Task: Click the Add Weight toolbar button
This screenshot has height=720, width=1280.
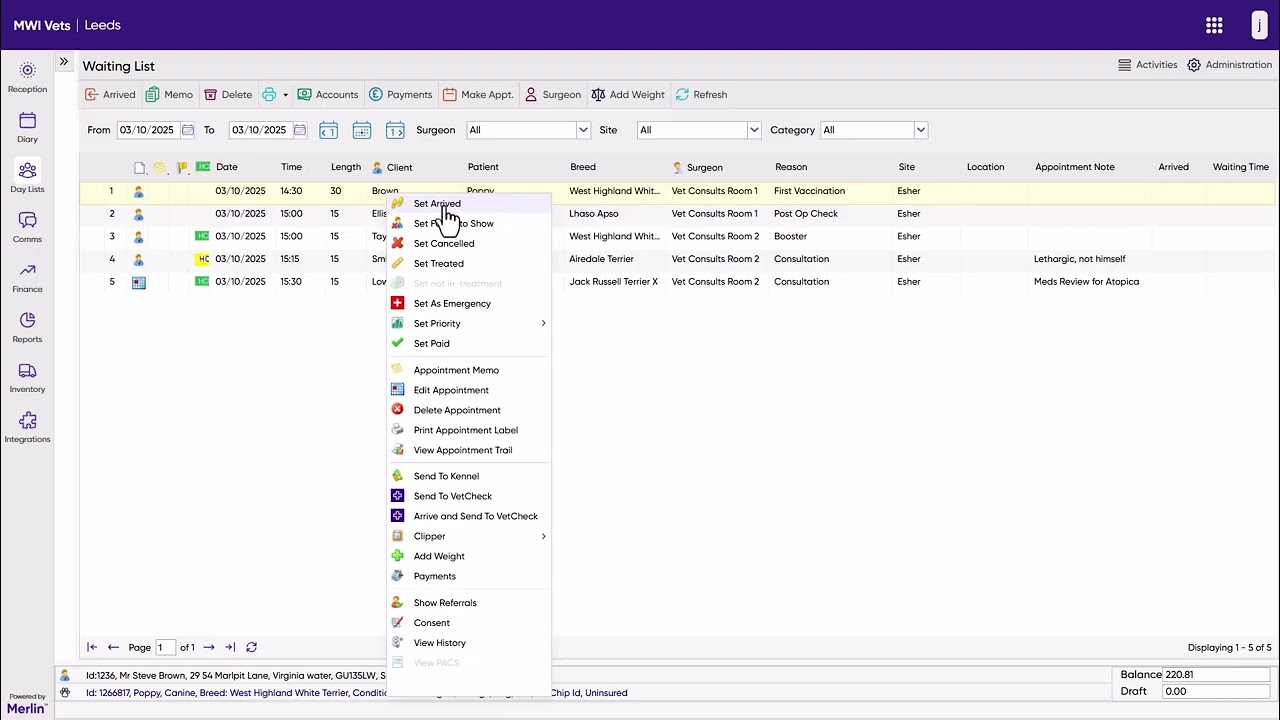Action: 628,95
